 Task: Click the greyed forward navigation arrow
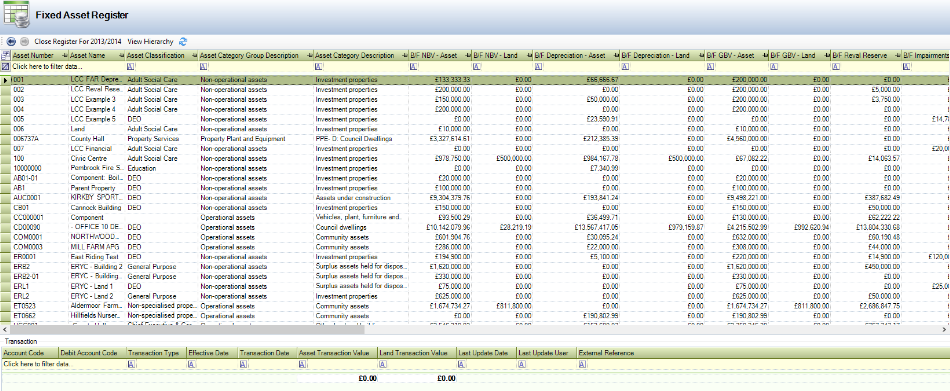pyautogui.click(x=24, y=42)
